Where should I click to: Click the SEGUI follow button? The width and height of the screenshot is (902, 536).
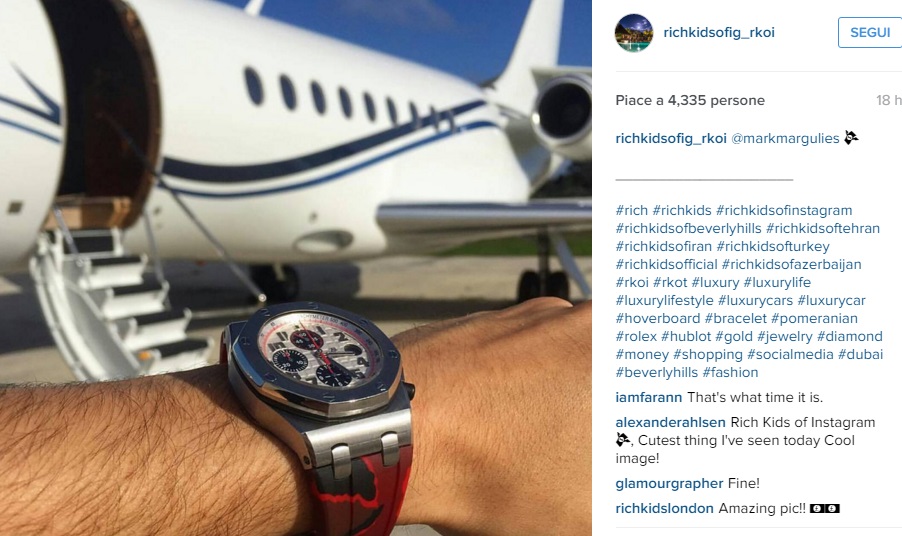pyautogui.click(x=870, y=32)
